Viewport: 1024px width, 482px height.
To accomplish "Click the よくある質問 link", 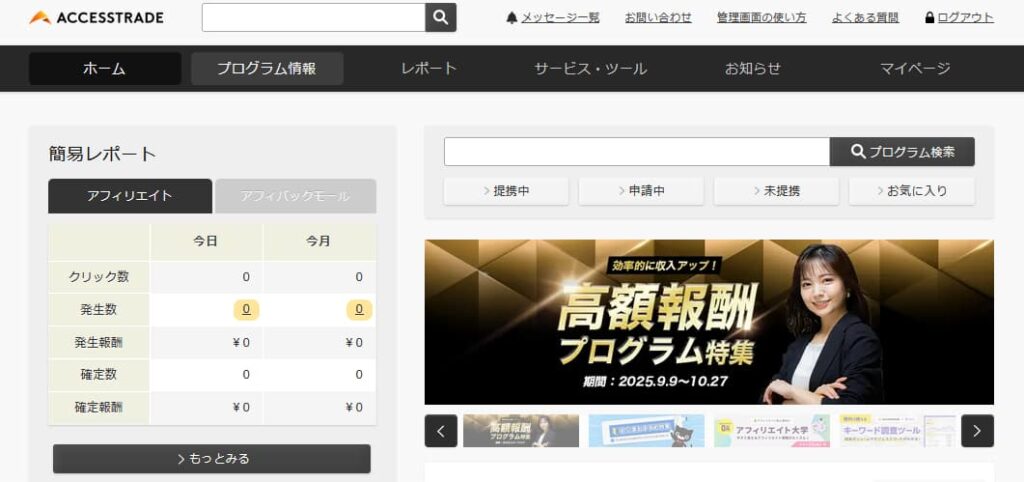I will point(865,18).
